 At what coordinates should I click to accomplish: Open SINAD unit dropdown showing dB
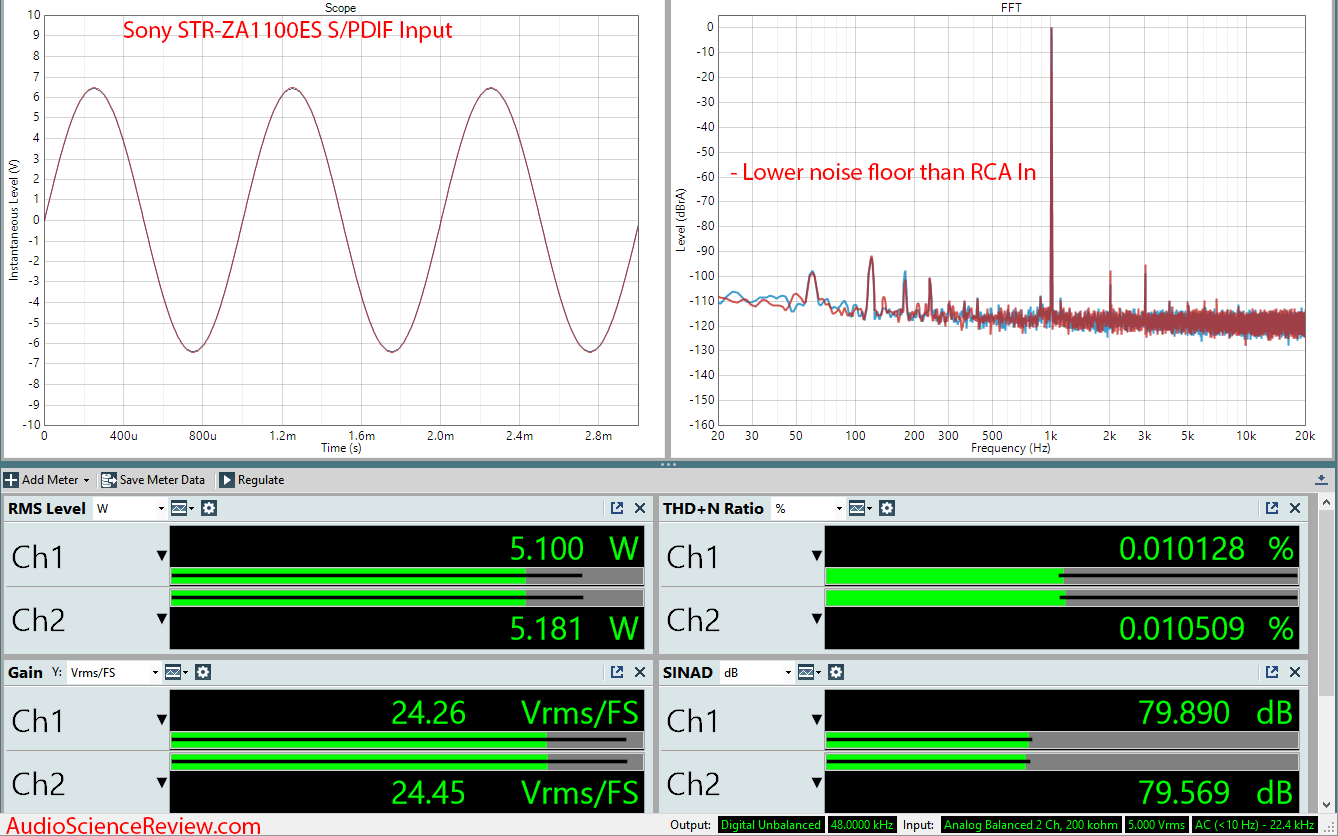tap(757, 672)
